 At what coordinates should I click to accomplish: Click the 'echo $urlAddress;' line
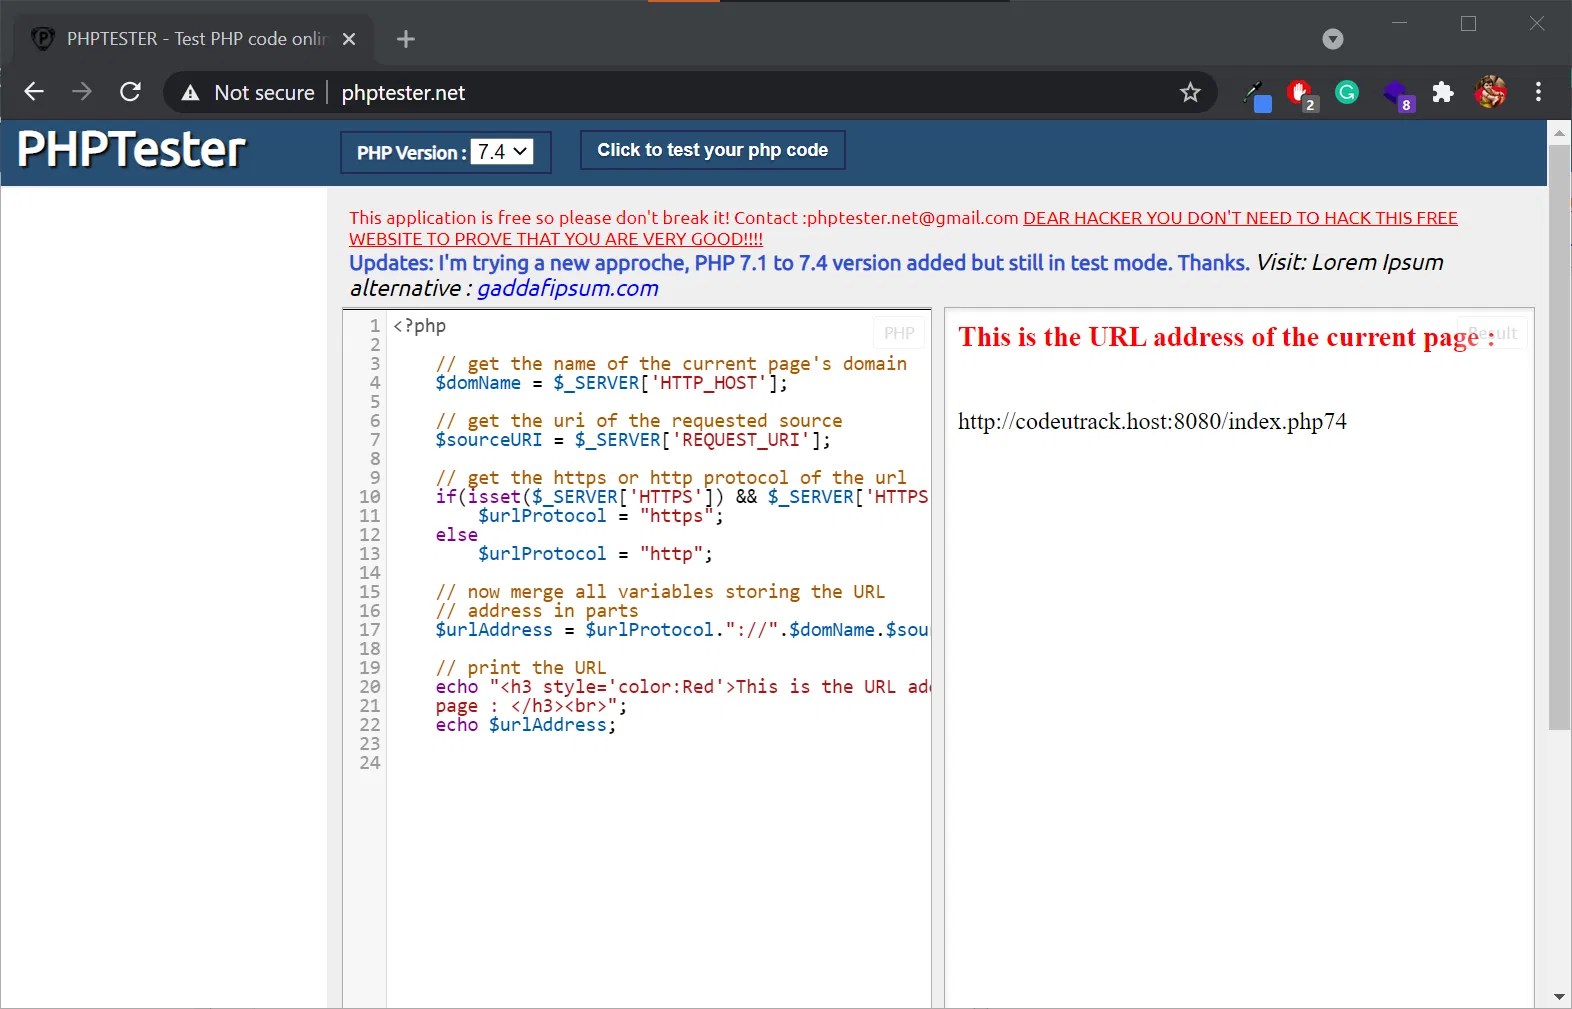[x=526, y=725]
